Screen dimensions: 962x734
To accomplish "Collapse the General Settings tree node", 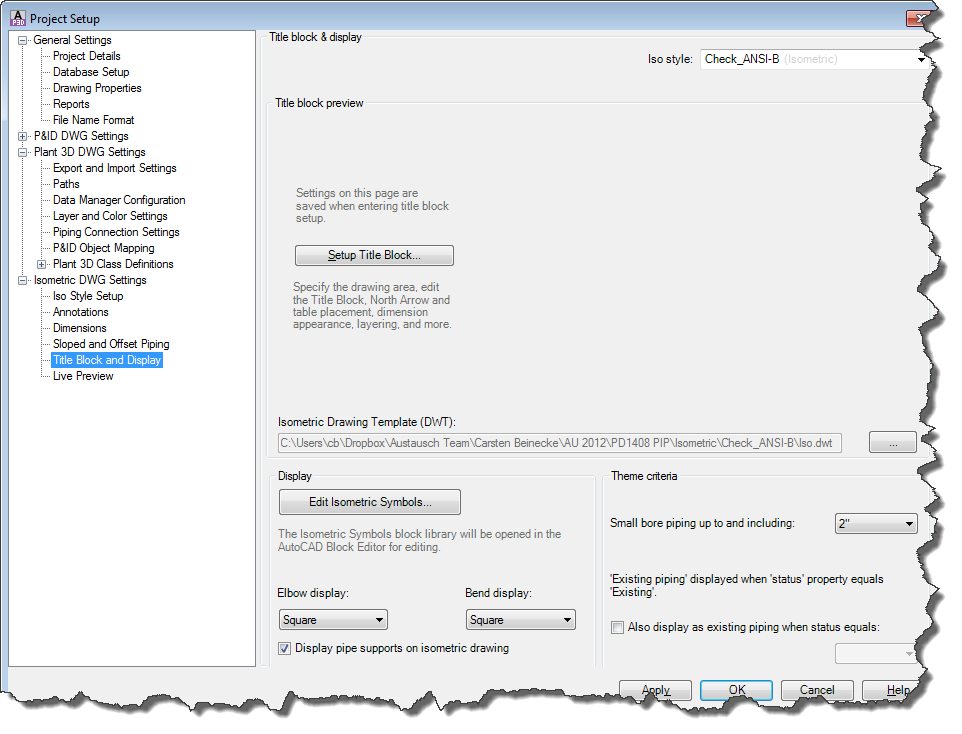I will coord(23,41).
